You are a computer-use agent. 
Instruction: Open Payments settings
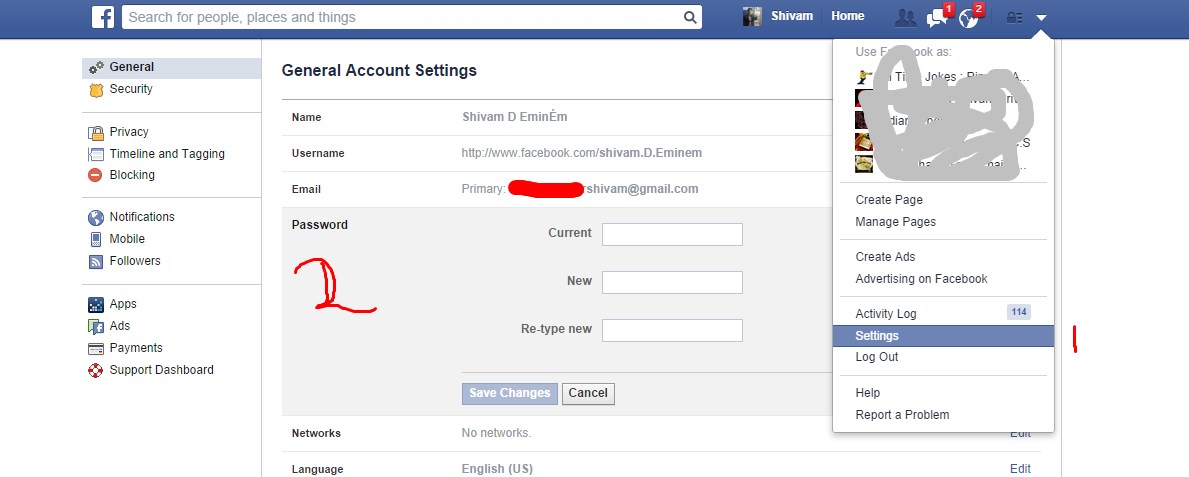(136, 348)
